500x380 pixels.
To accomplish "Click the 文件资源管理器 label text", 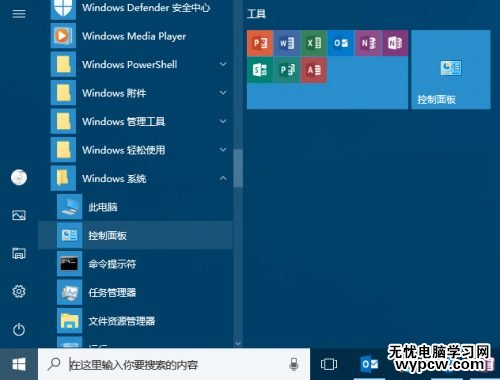I will [x=122, y=321].
